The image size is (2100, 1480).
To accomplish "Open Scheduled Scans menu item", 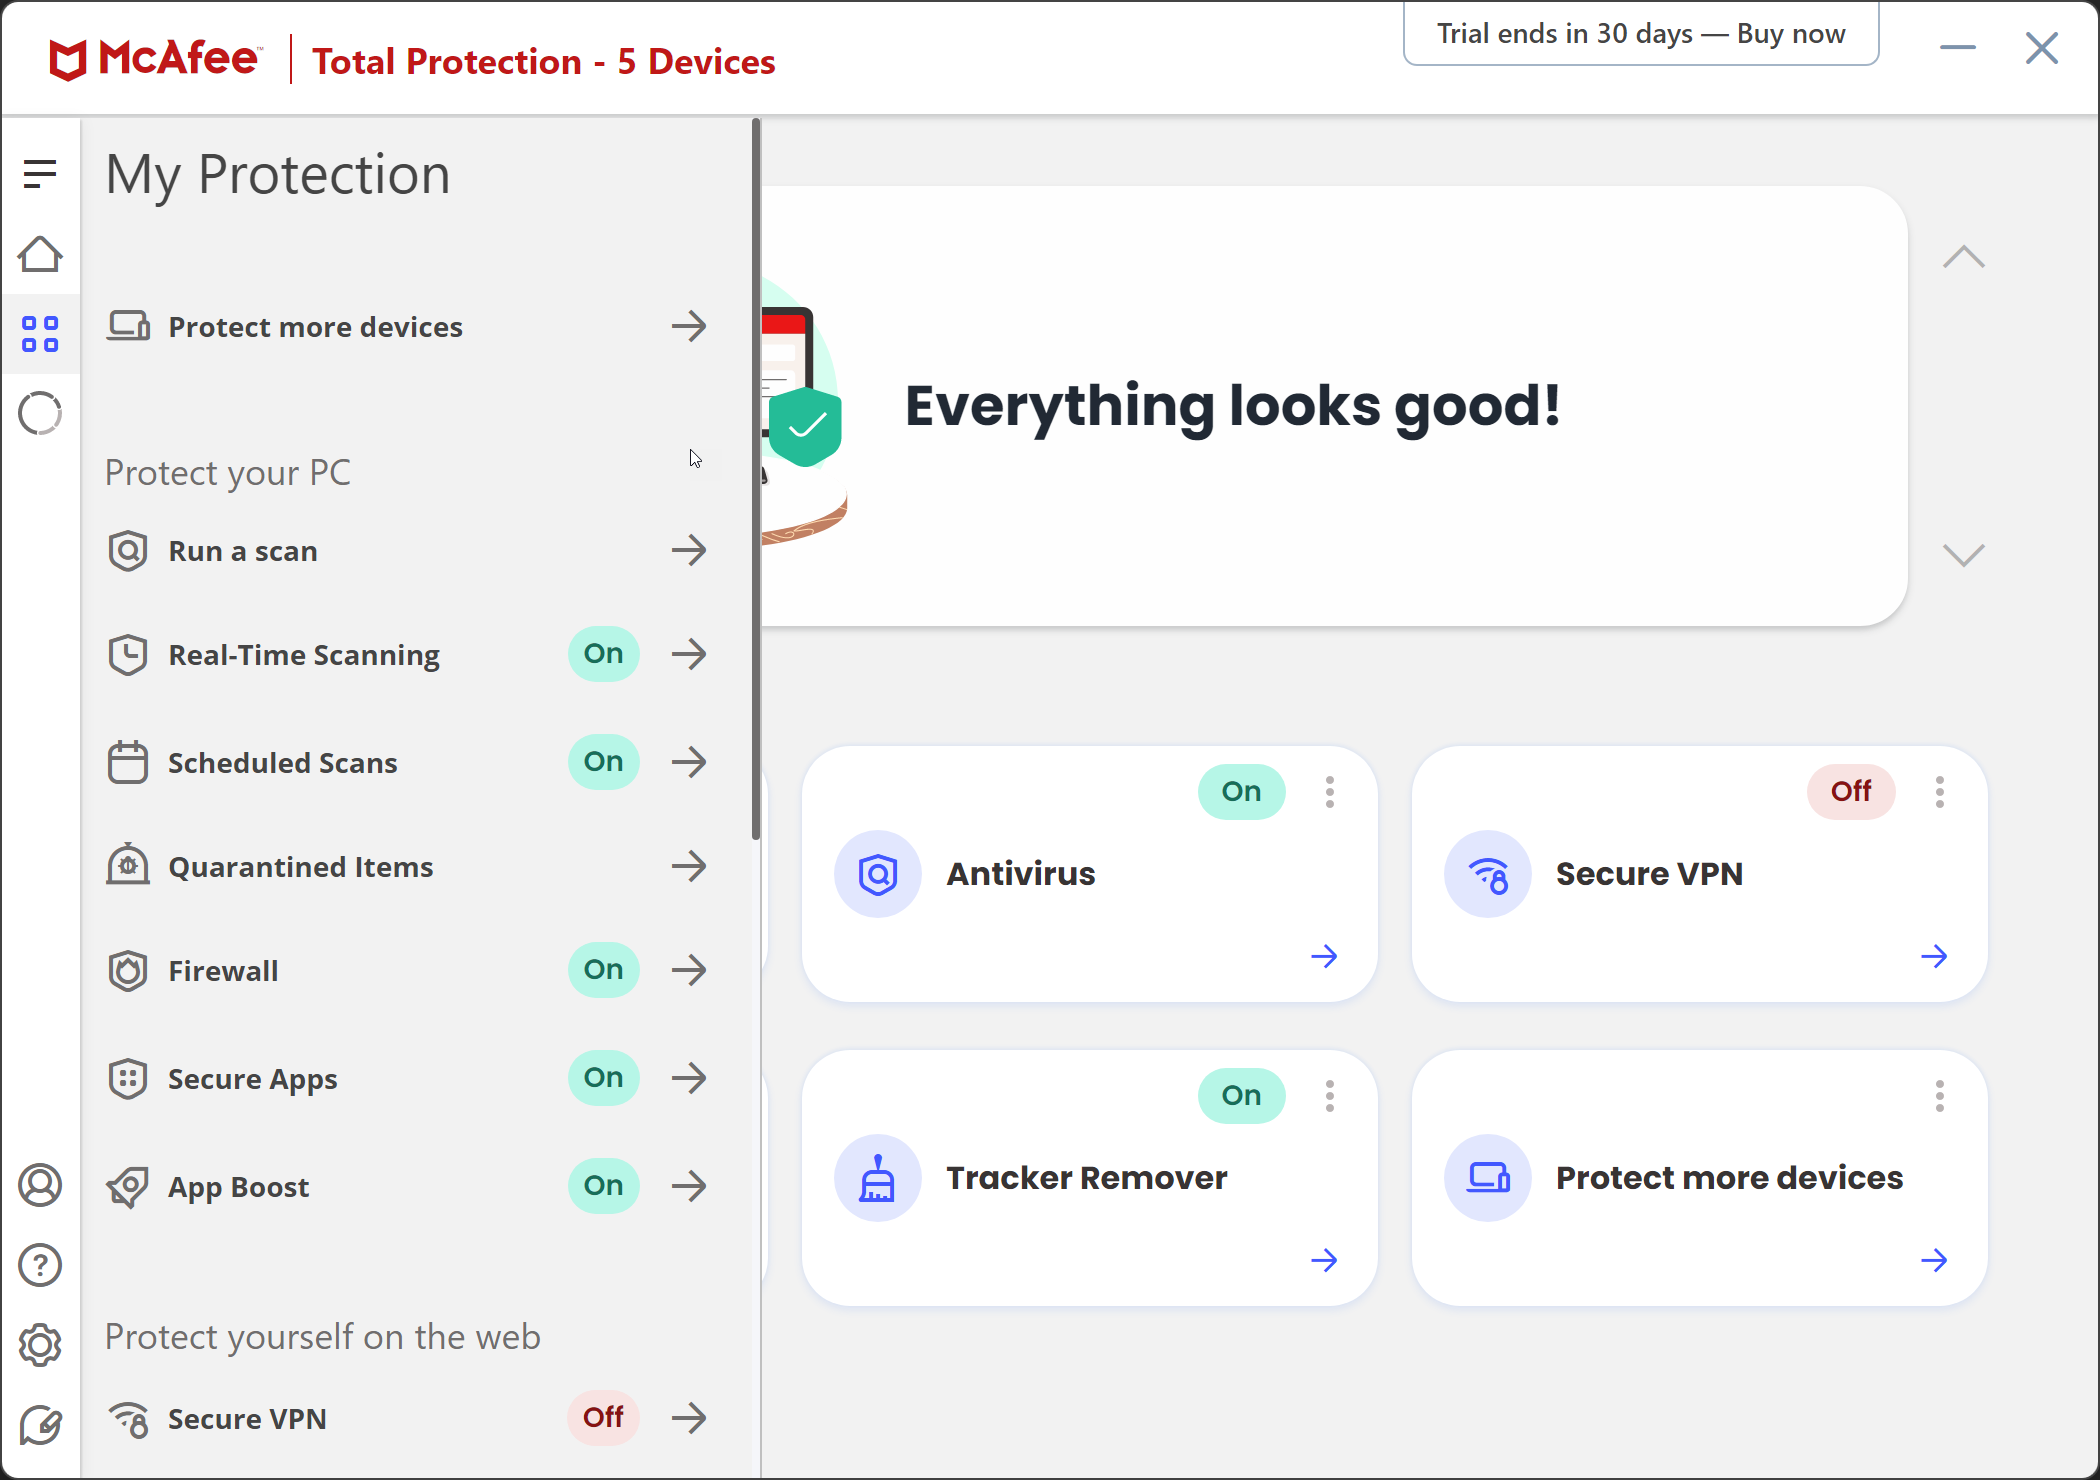I will point(407,762).
